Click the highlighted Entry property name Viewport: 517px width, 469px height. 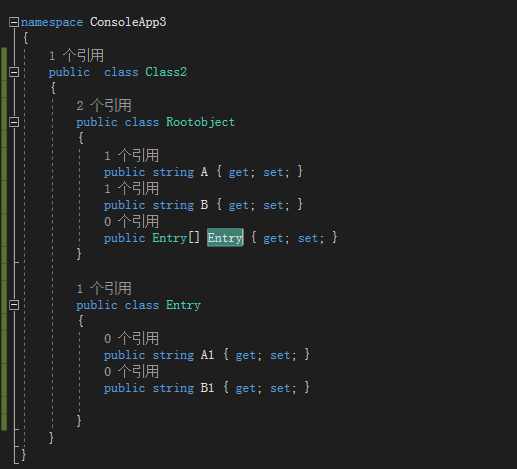tap(225, 238)
